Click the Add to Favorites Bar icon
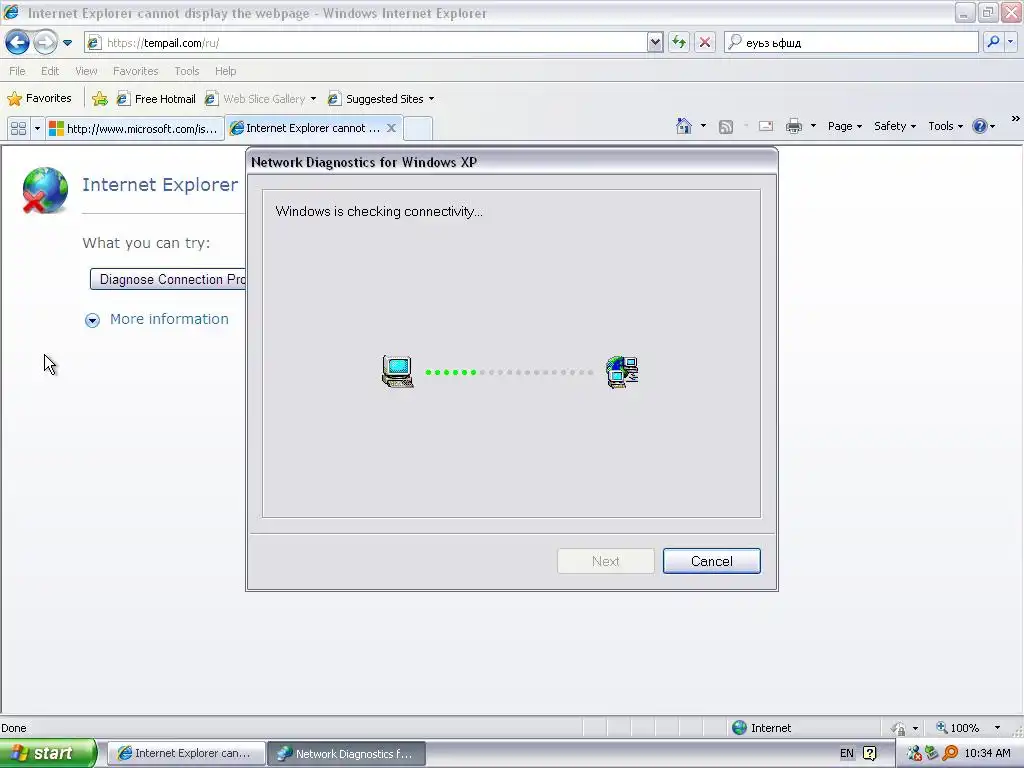Viewport: 1024px width, 768px height. tap(100, 99)
